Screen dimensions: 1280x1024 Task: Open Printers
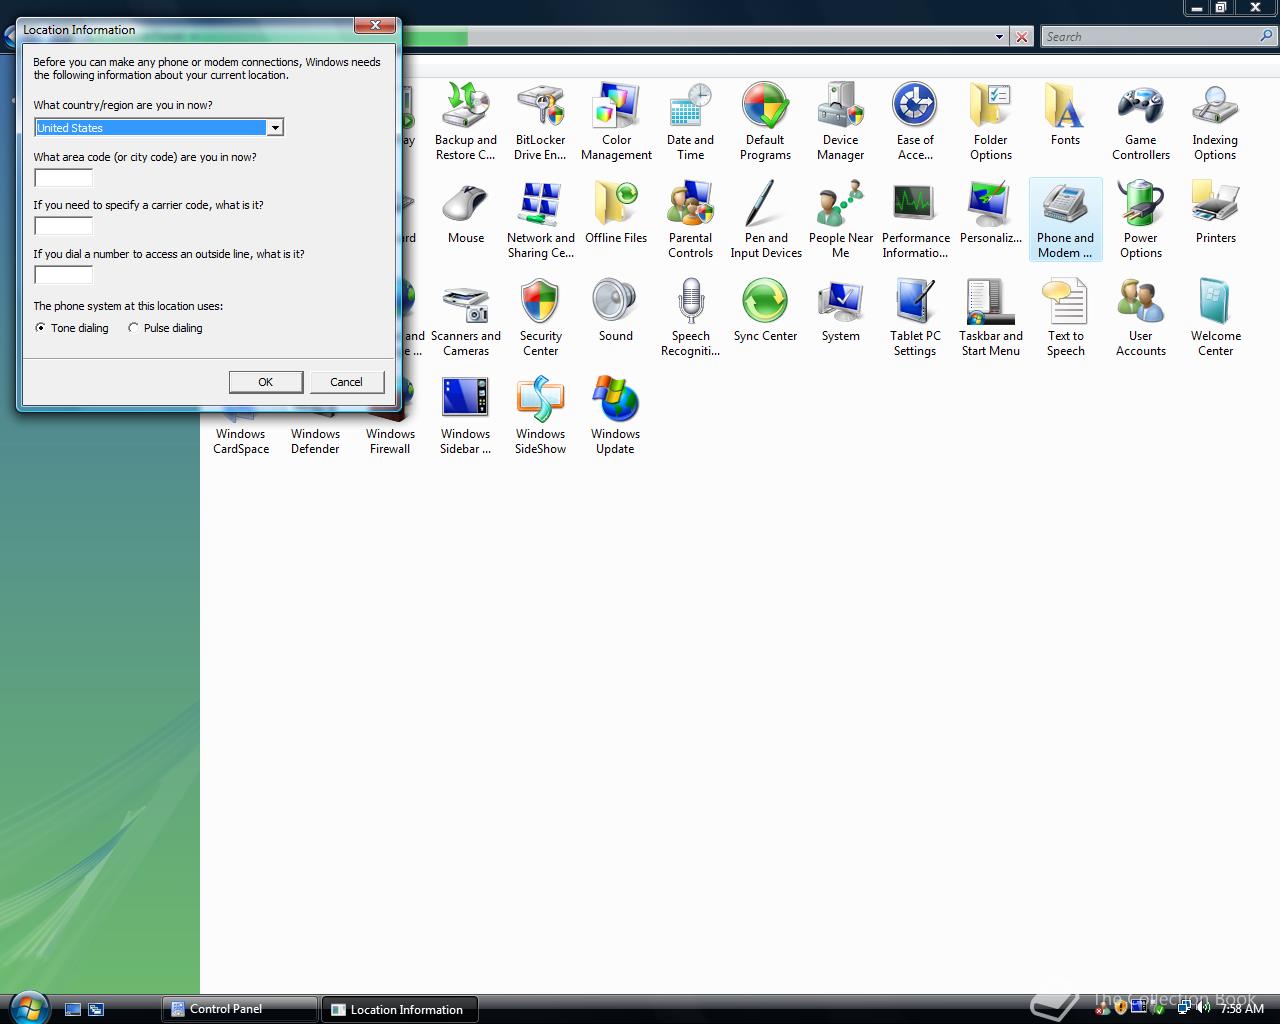1215,213
